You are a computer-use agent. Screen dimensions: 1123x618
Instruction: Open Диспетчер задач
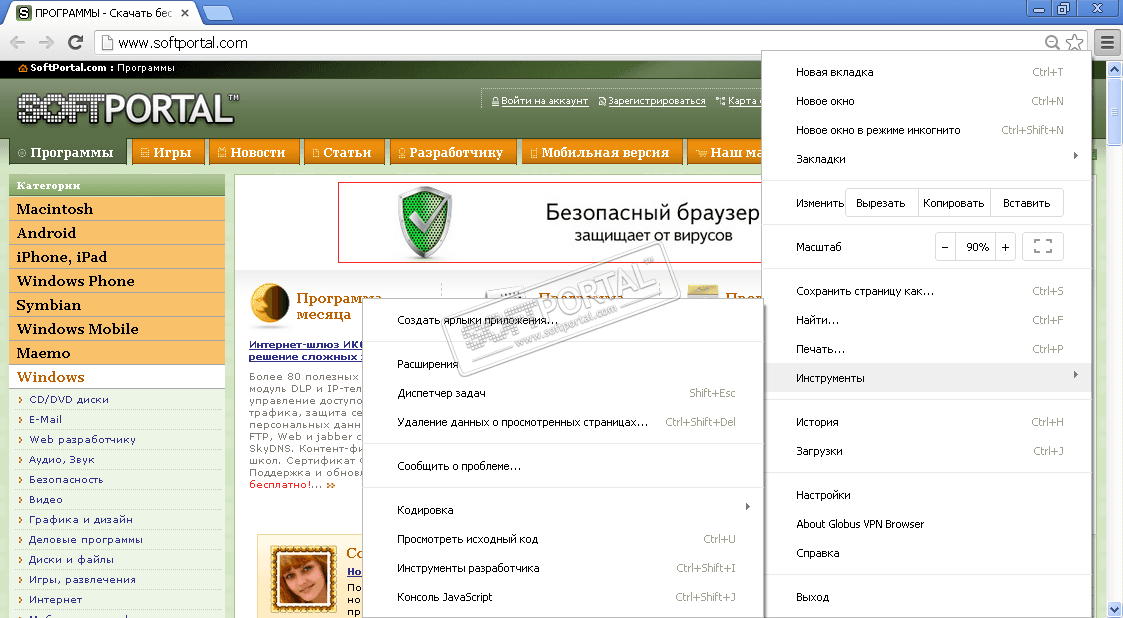pyautogui.click(x=564, y=393)
